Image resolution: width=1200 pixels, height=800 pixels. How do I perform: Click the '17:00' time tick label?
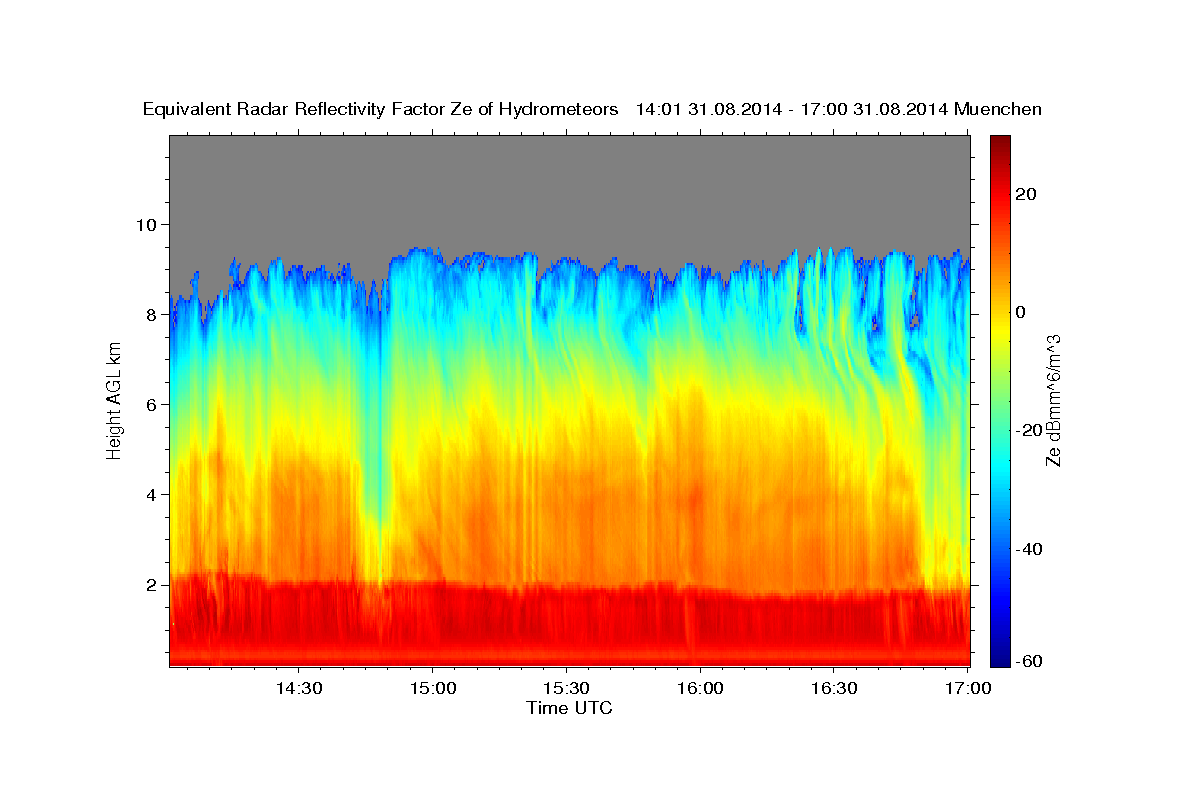click(x=967, y=688)
